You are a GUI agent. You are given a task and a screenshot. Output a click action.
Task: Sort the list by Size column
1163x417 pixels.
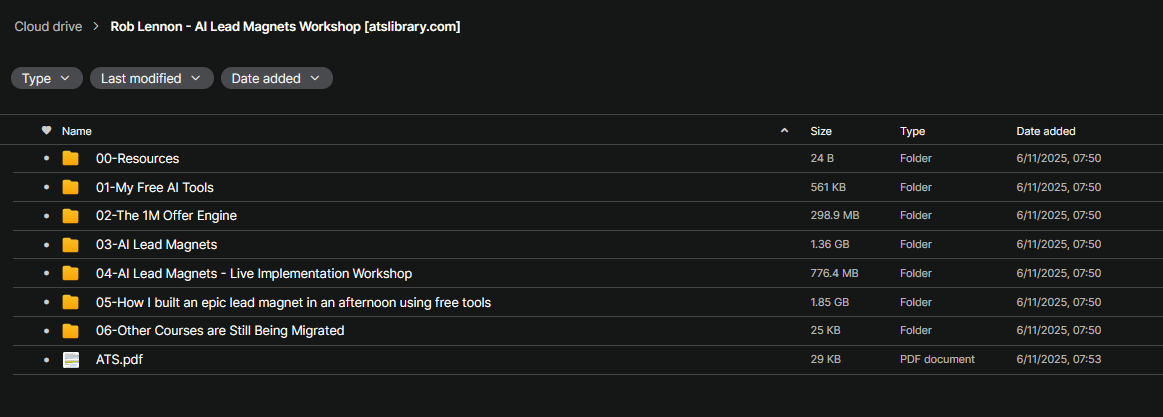[821, 131]
